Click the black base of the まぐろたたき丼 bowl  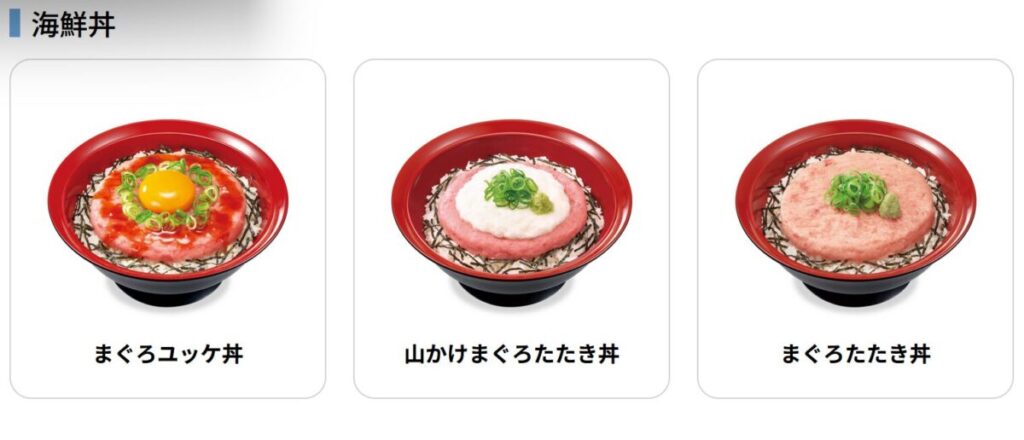click(856, 292)
